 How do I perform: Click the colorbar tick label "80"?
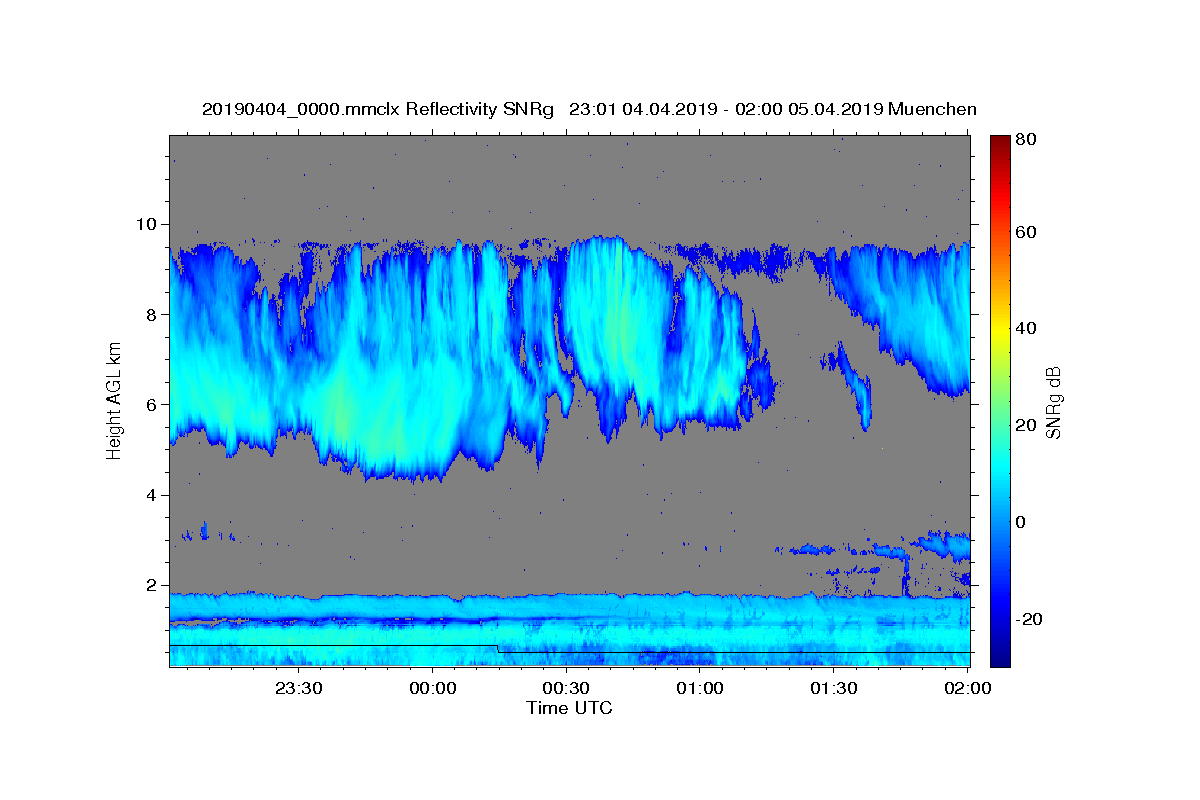(x=1026, y=139)
